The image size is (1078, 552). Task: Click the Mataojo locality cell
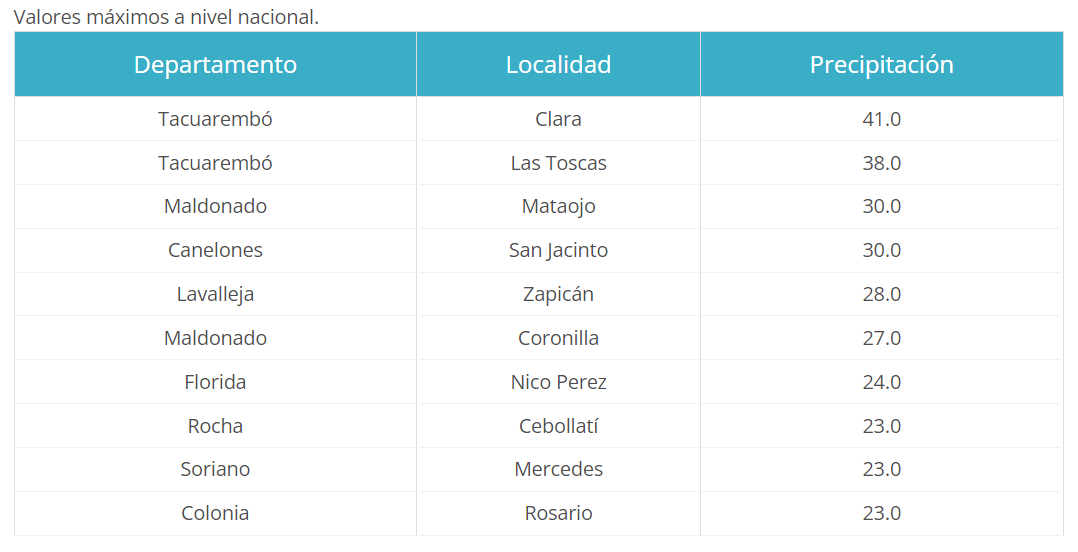tap(558, 207)
